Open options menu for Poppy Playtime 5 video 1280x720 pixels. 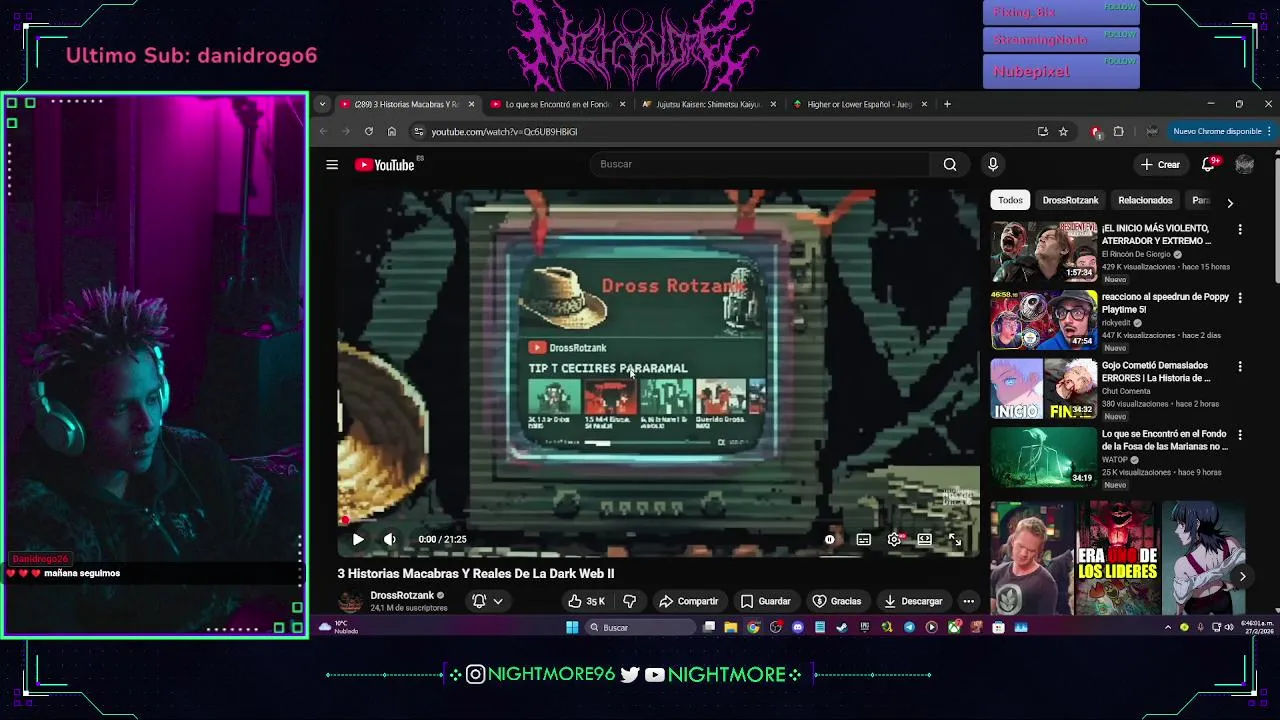pos(1240,298)
